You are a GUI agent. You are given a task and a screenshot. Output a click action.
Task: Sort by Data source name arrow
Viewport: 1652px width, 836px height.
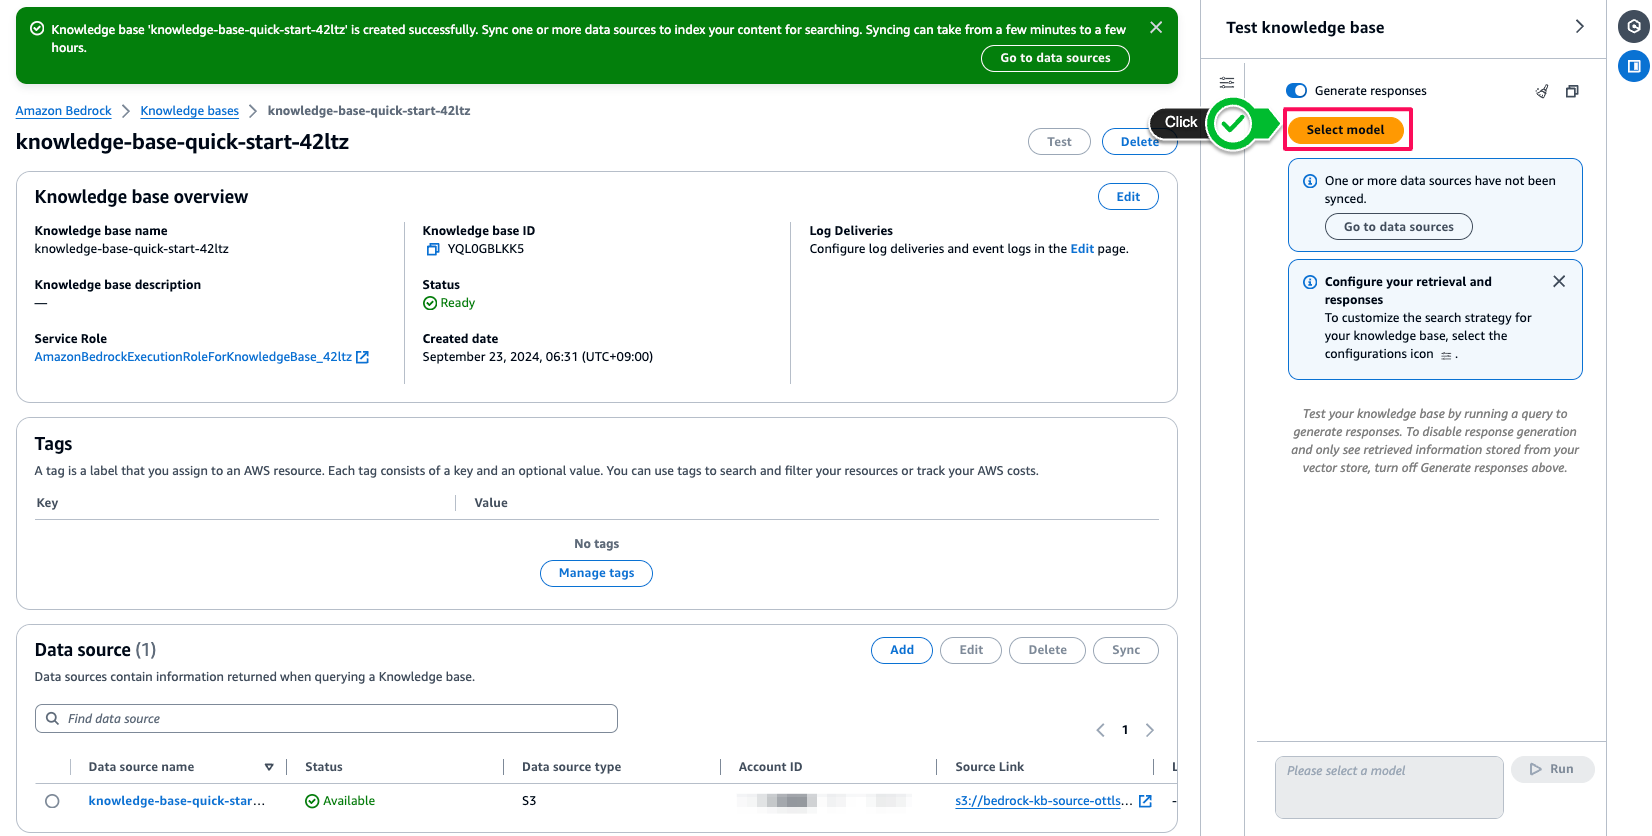(x=269, y=767)
